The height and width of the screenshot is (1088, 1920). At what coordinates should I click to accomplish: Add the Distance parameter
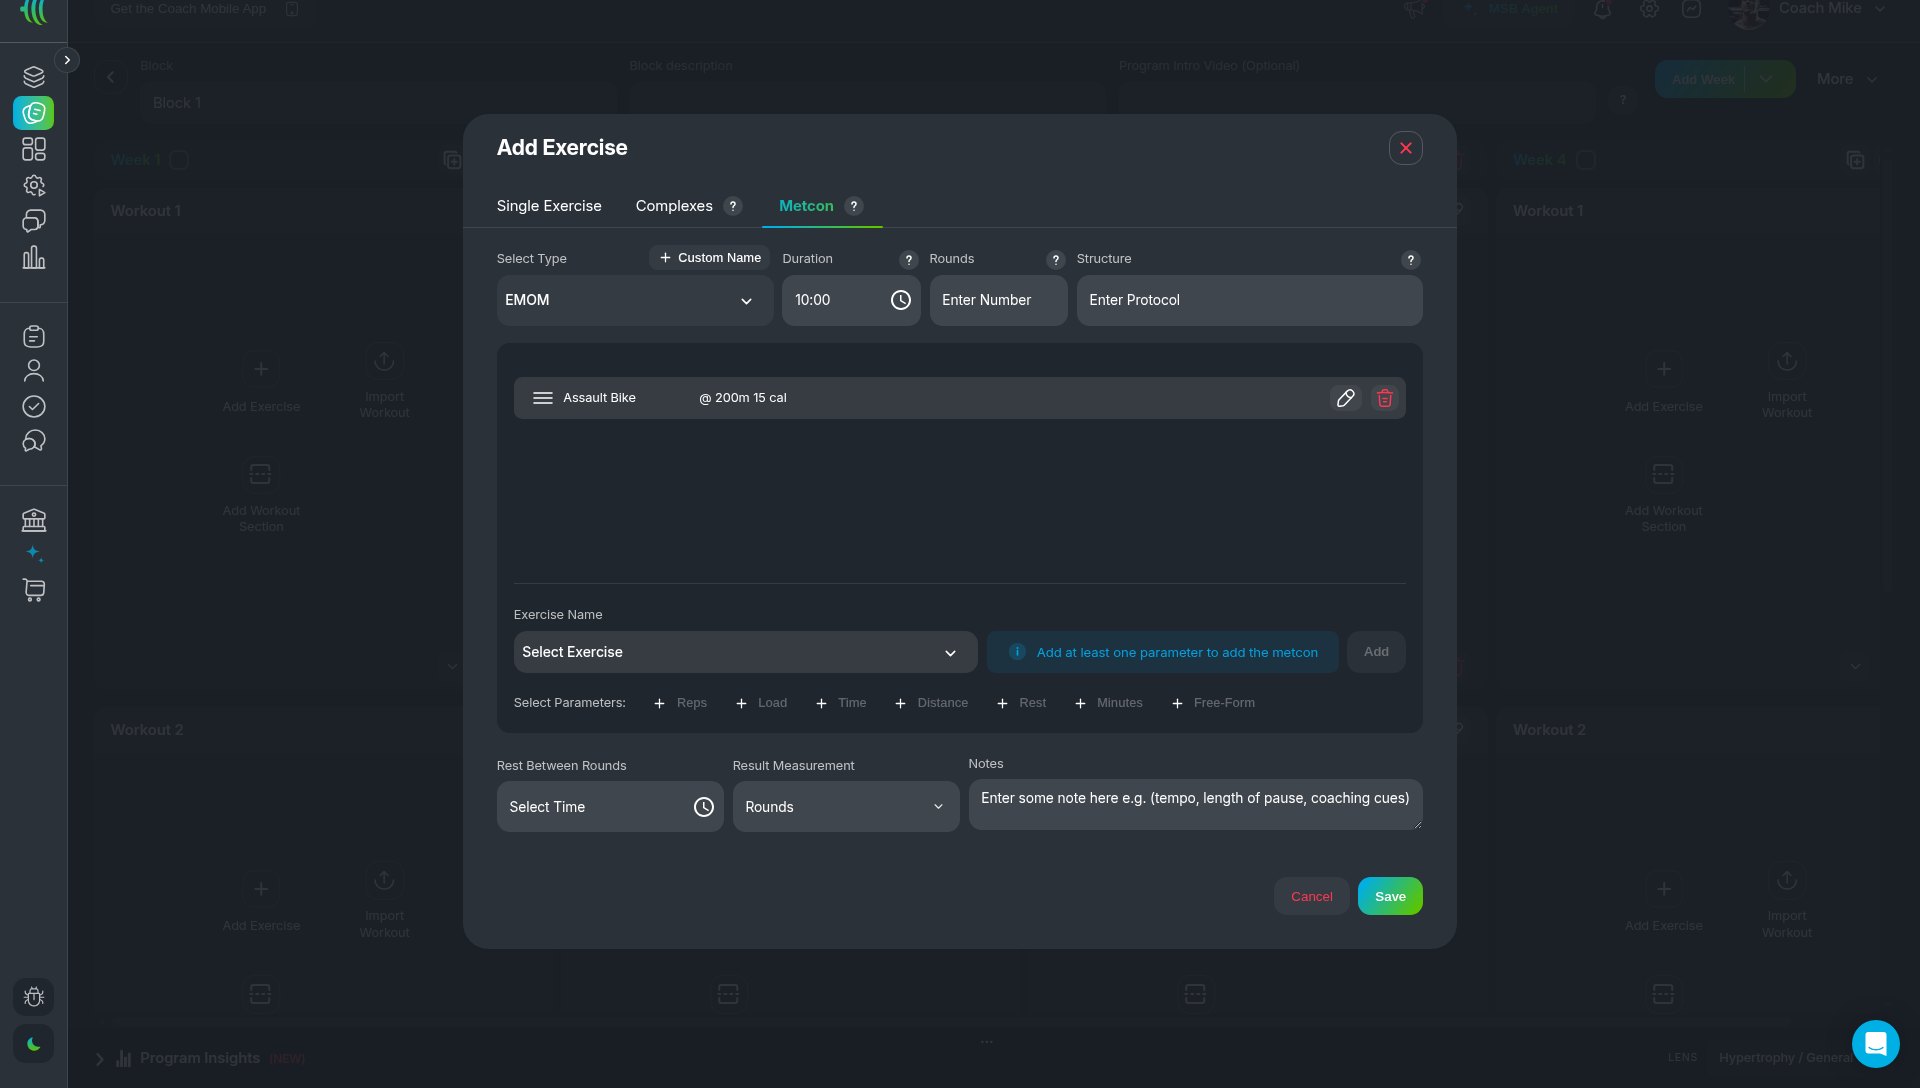point(931,703)
